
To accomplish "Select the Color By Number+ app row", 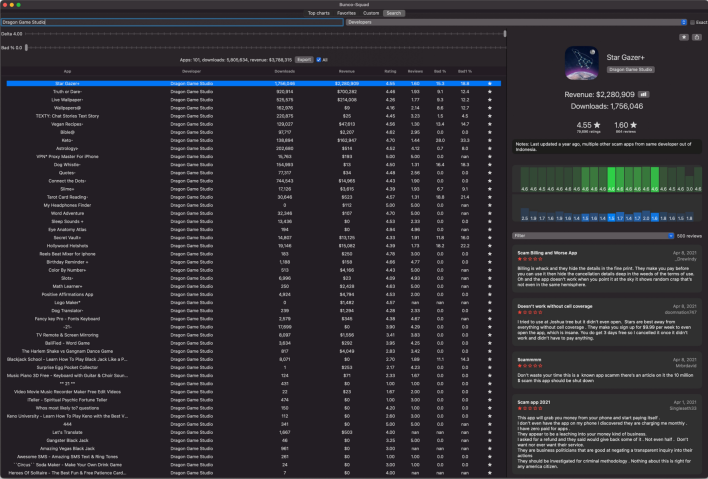I will tap(253, 270).
